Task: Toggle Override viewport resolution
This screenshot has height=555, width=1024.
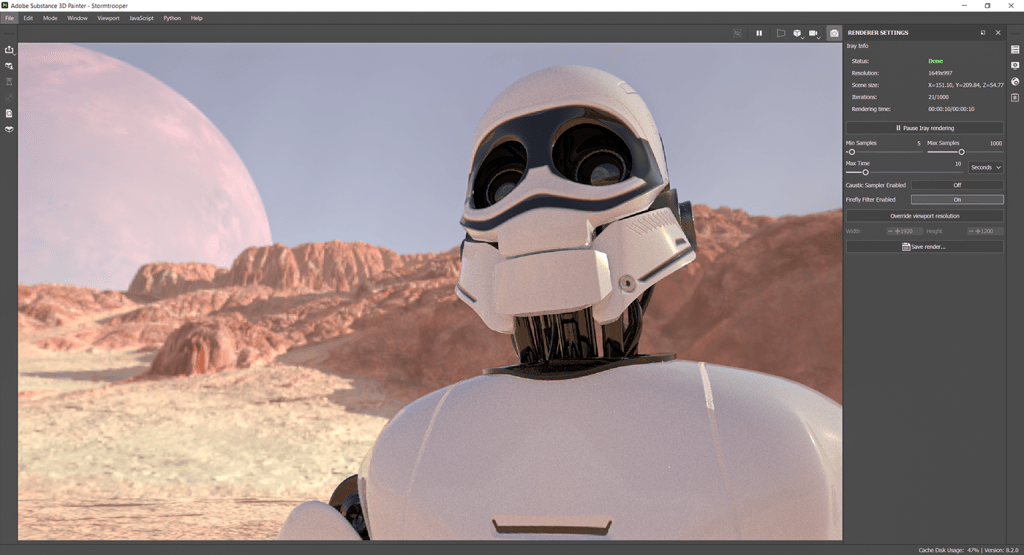Action: point(924,216)
